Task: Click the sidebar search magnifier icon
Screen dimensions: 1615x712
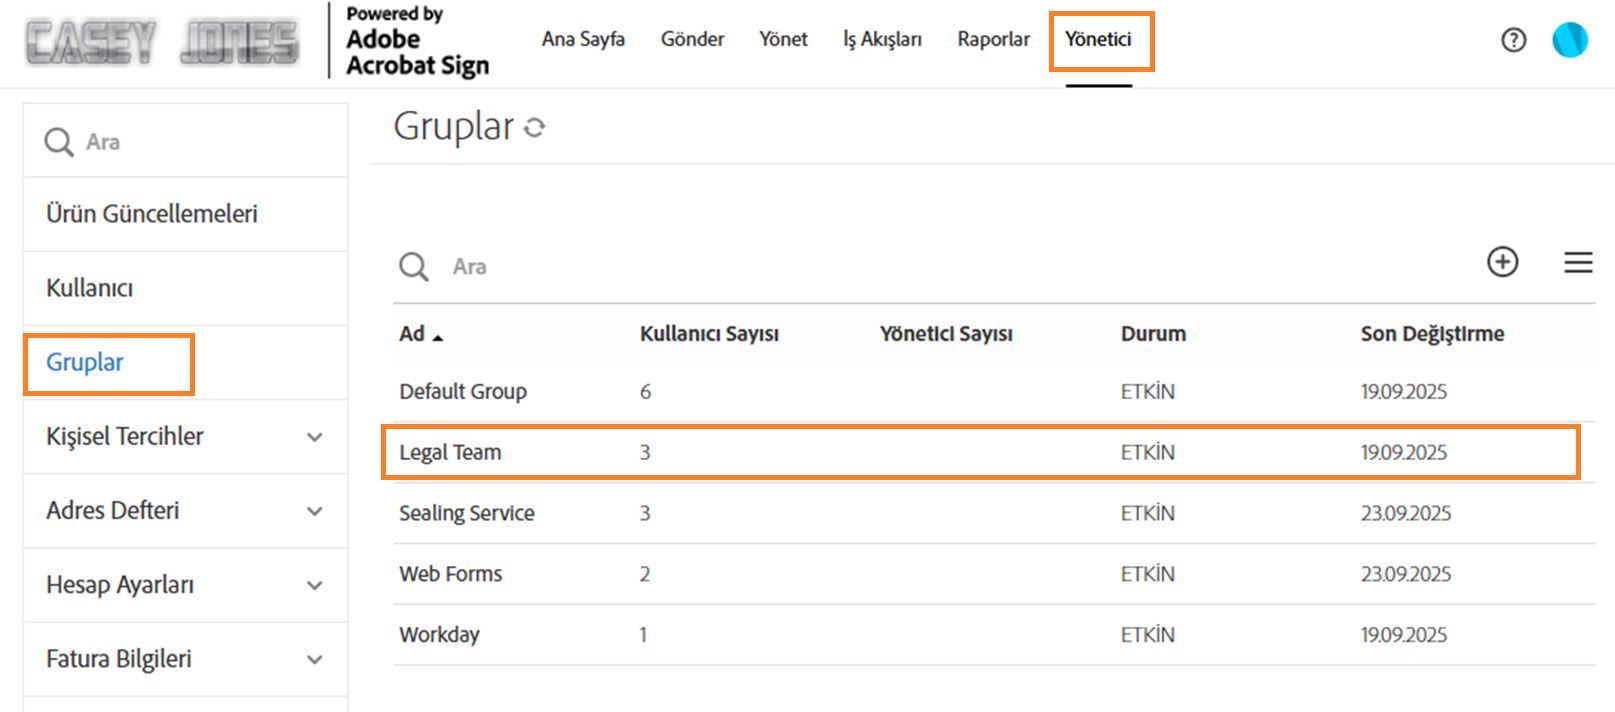Action: click(59, 142)
